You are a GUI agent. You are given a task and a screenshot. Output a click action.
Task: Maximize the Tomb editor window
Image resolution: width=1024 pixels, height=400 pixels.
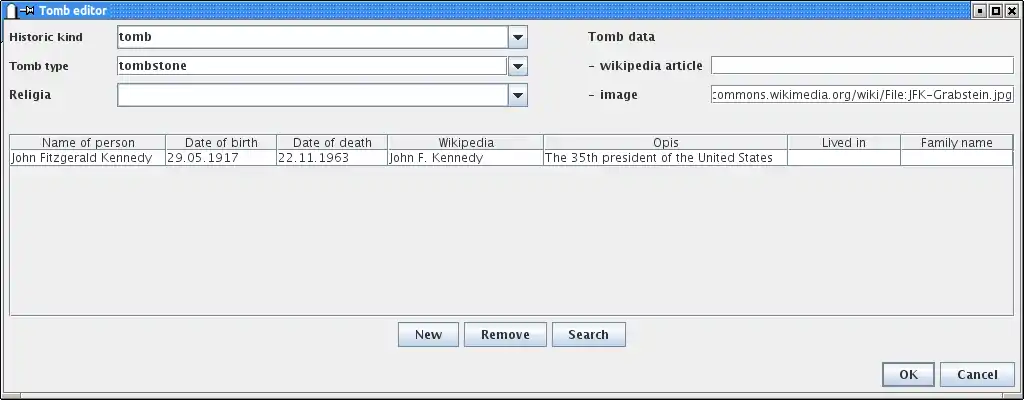pyautogui.click(x=996, y=10)
